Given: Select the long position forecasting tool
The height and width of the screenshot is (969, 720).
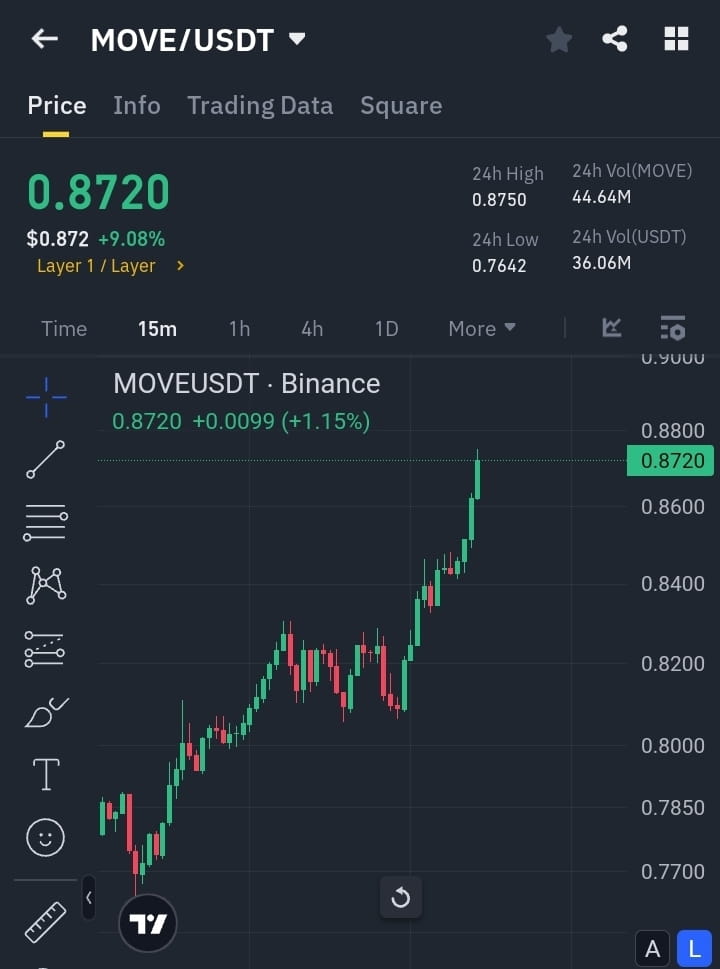Looking at the screenshot, I should pyautogui.click(x=44, y=649).
